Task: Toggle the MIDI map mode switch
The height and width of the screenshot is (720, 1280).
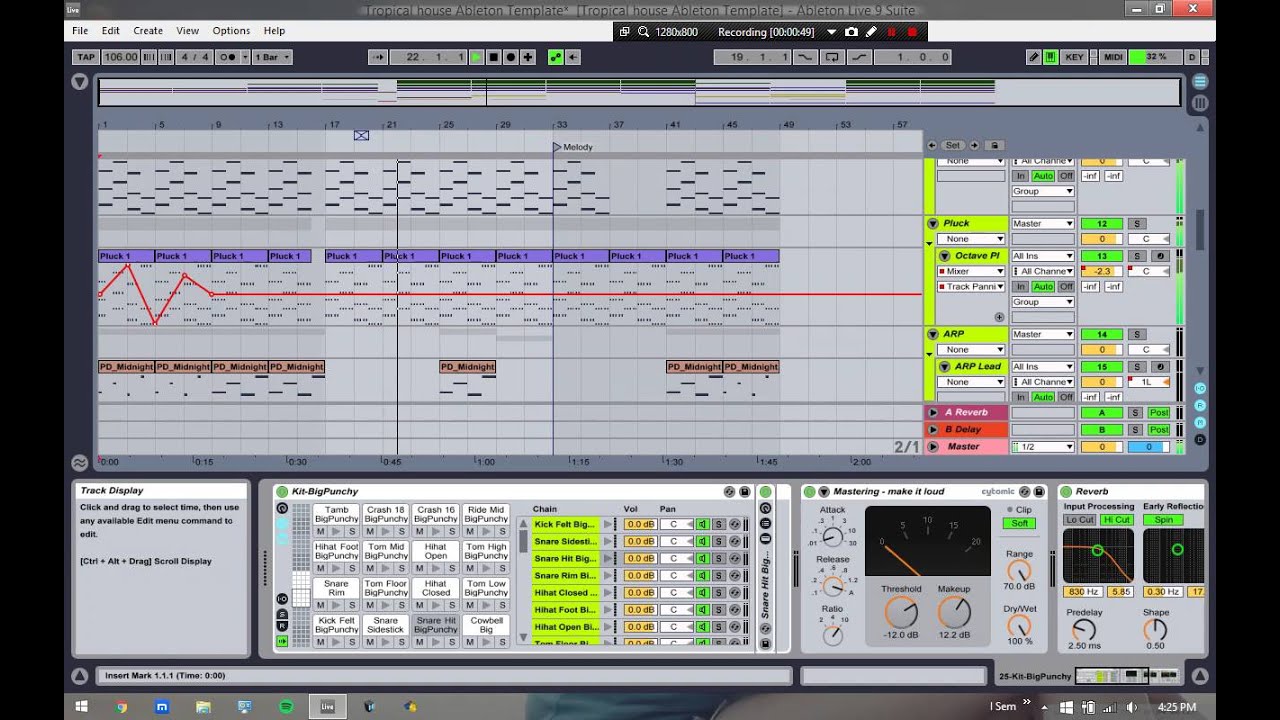Action: pyautogui.click(x=1113, y=57)
